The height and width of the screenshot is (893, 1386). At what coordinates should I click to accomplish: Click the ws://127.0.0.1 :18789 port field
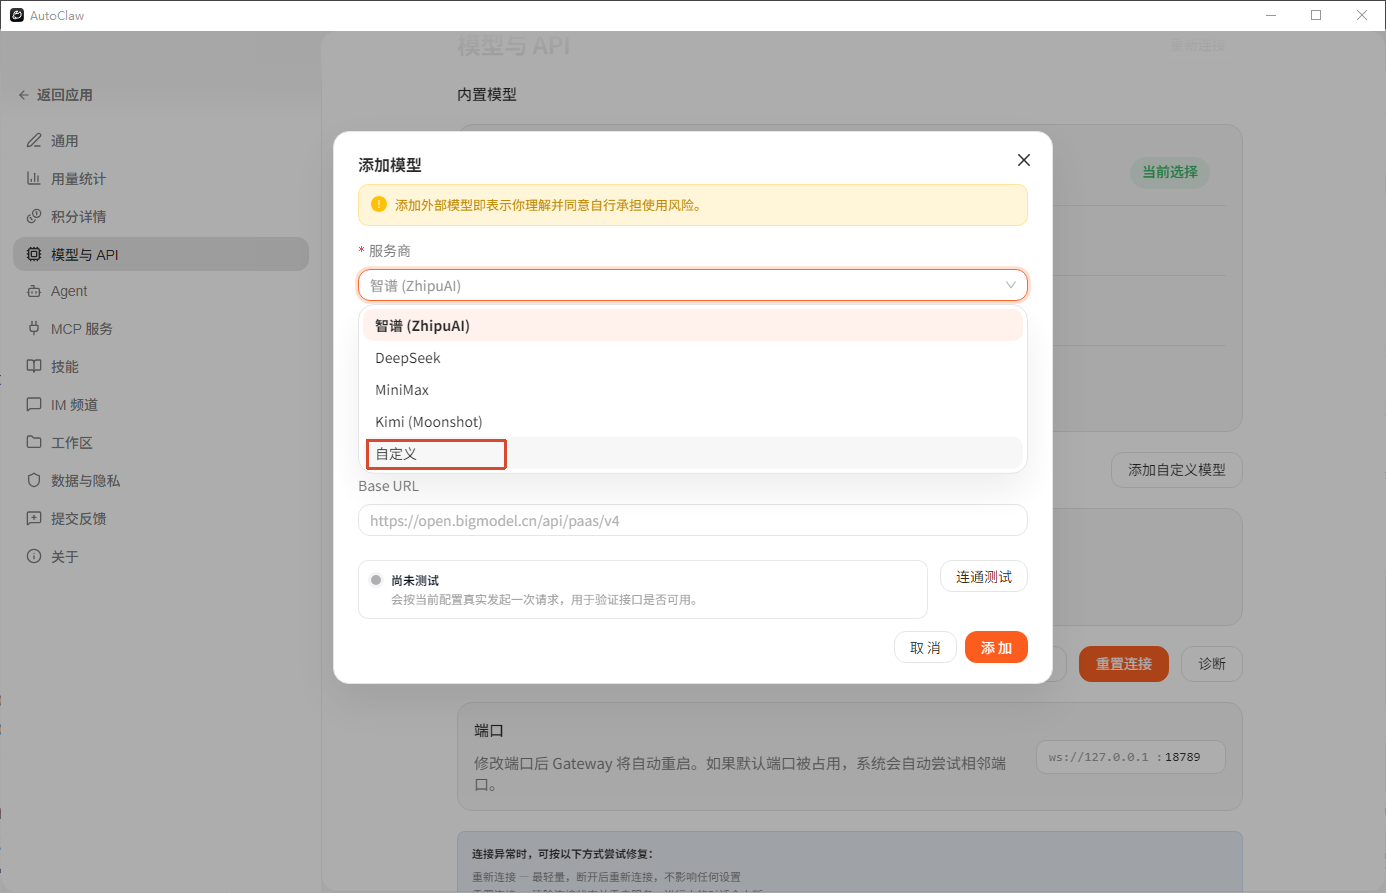pyautogui.click(x=1131, y=757)
